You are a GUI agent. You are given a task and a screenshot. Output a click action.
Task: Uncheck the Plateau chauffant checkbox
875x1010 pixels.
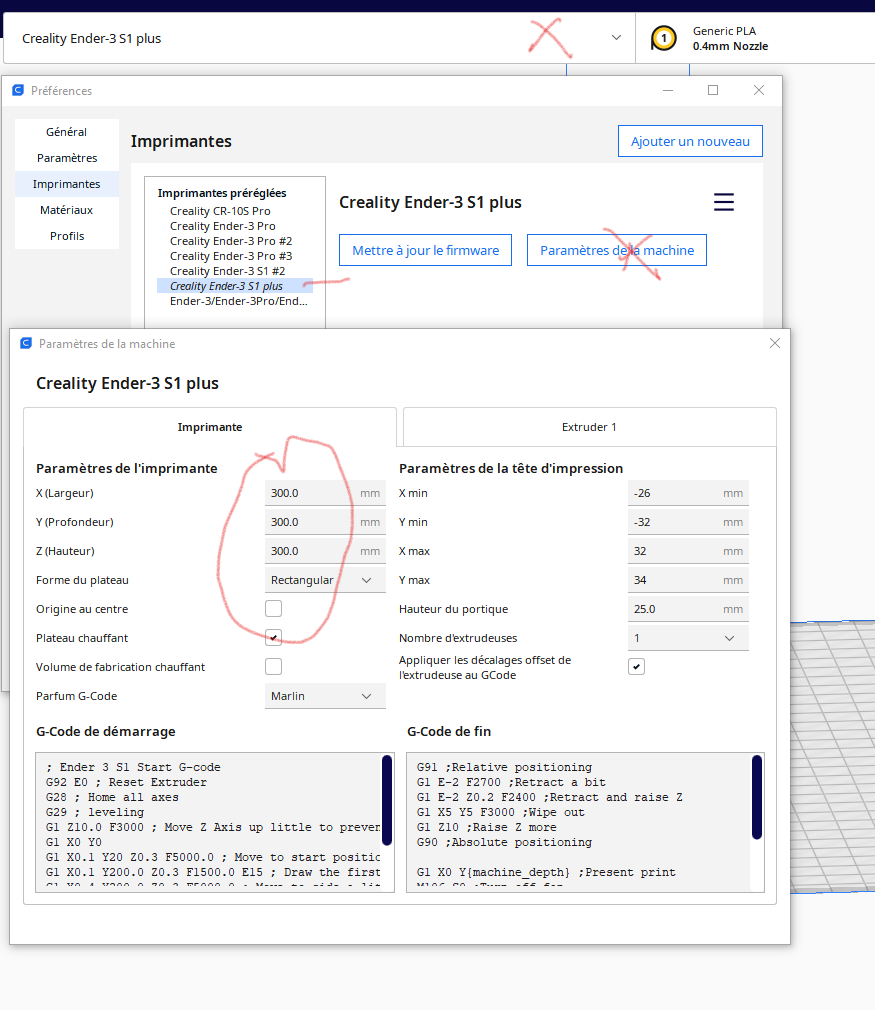[x=273, y=638]
